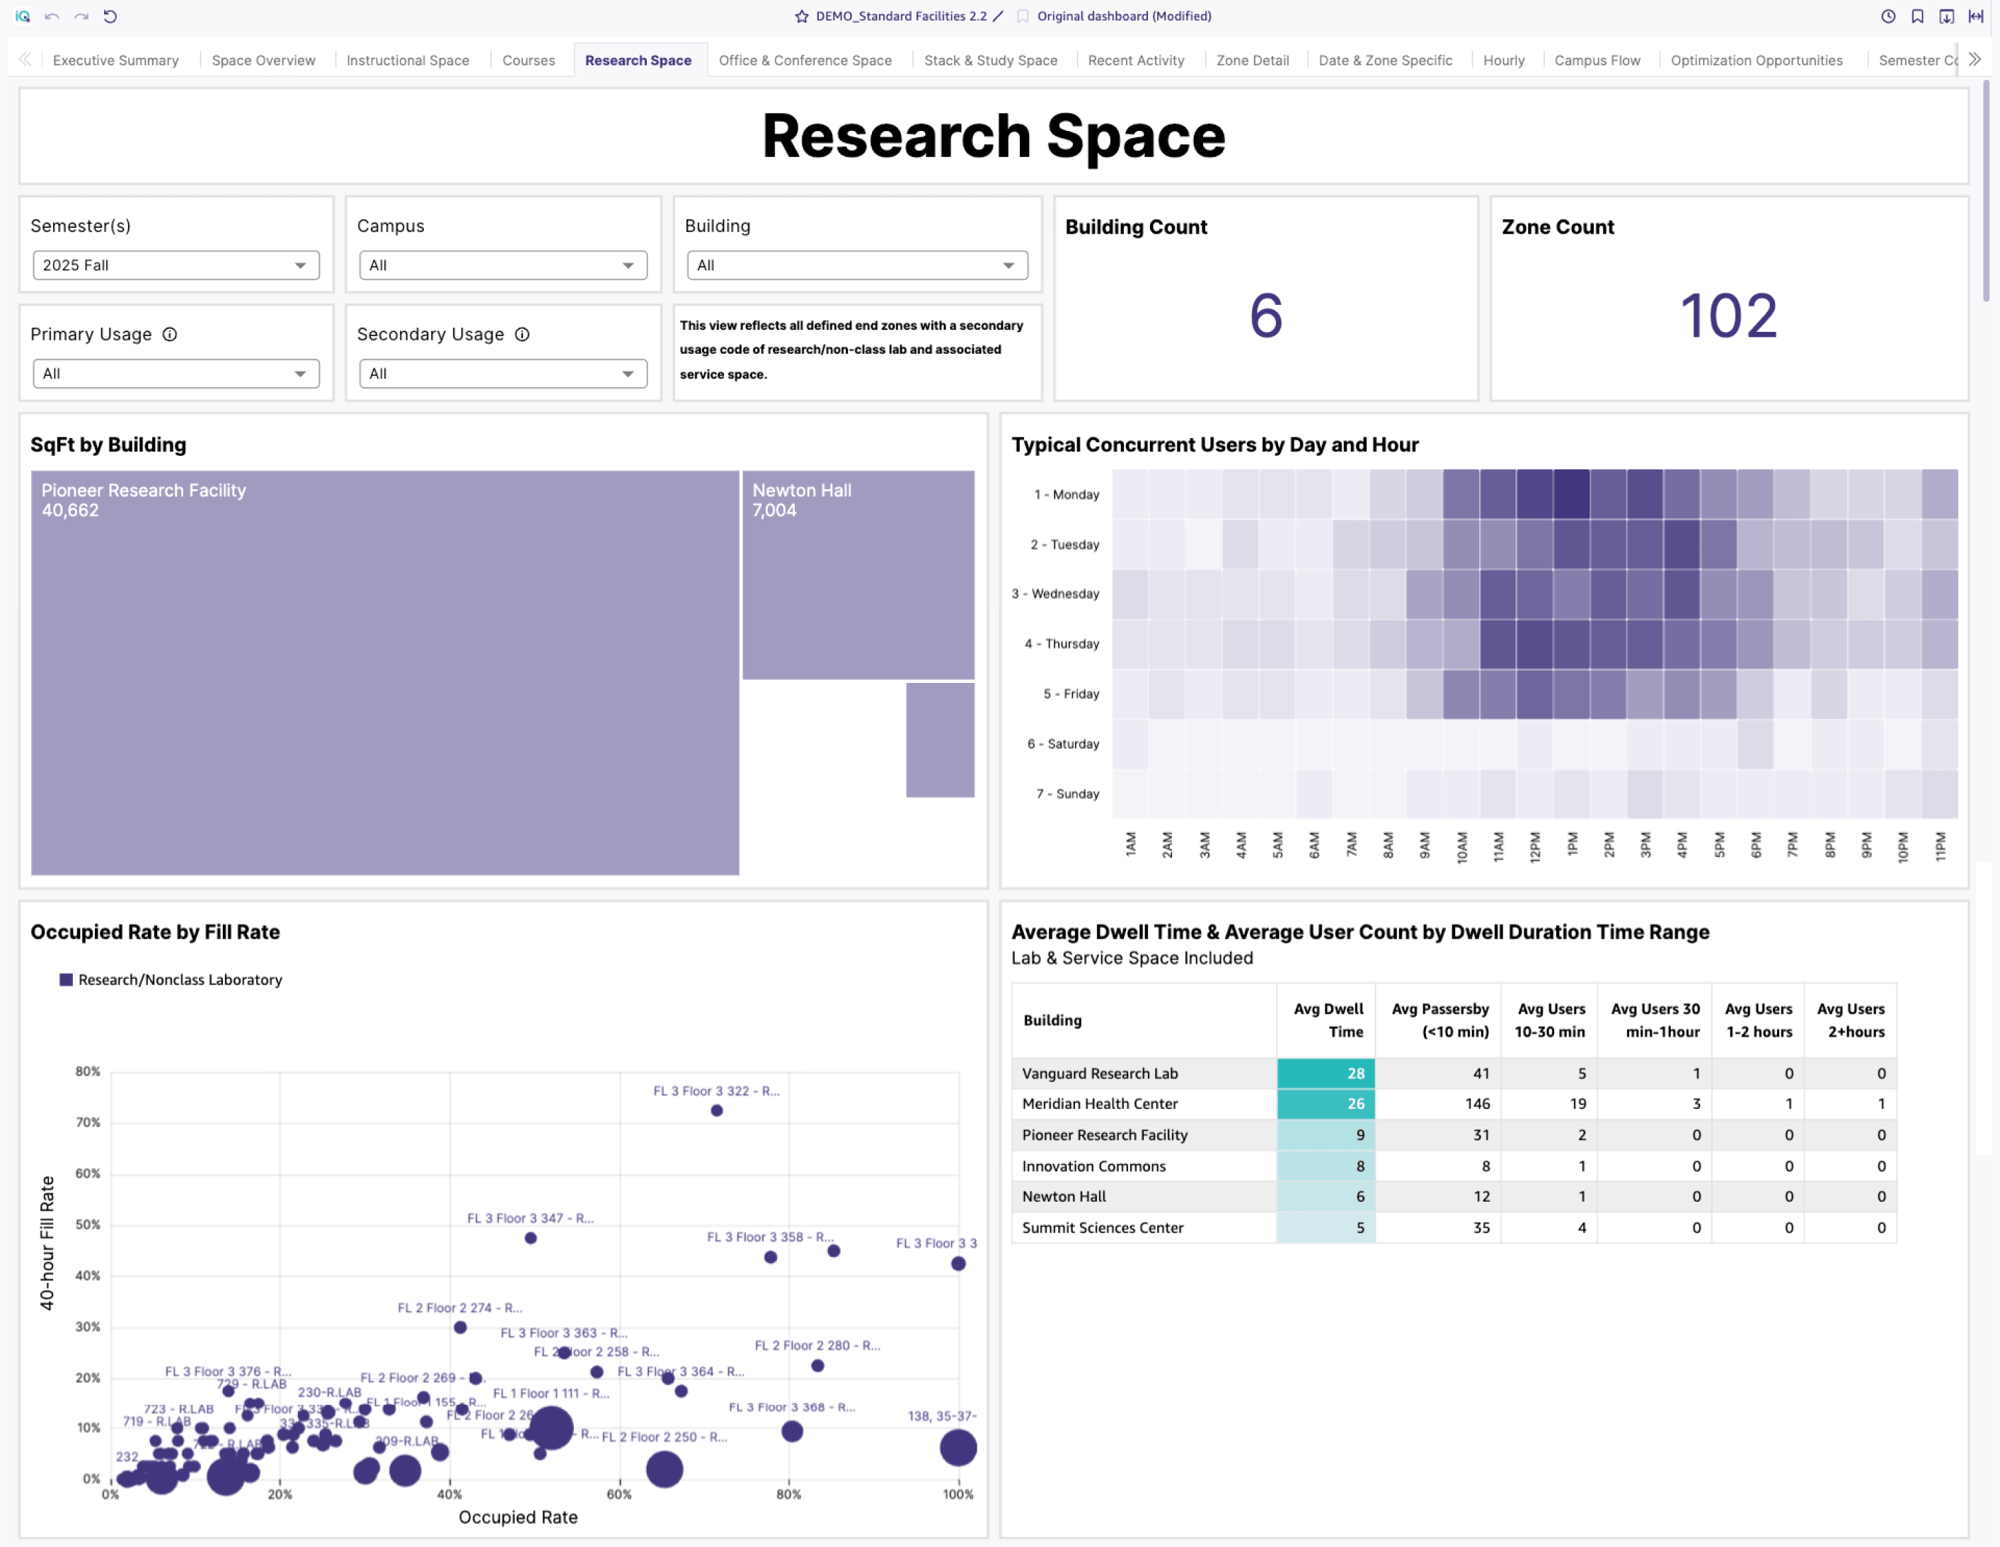This screenshot has height=1547, width=2000.
Task: Undo the last dashboard change
Action: point(52,16)
